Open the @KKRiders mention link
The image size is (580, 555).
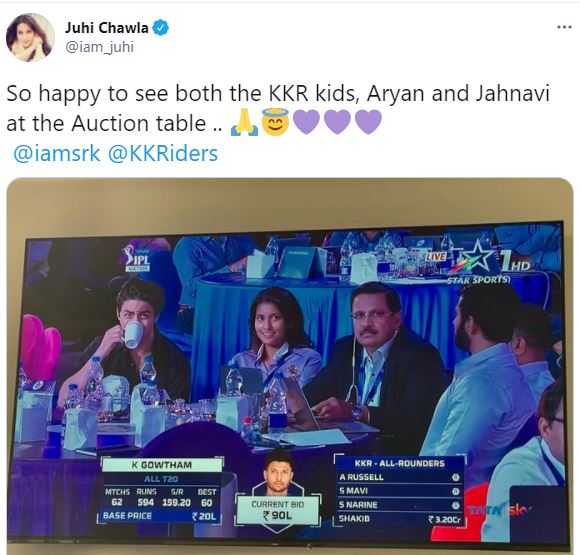pyautogui.click(x=163, y=154)
